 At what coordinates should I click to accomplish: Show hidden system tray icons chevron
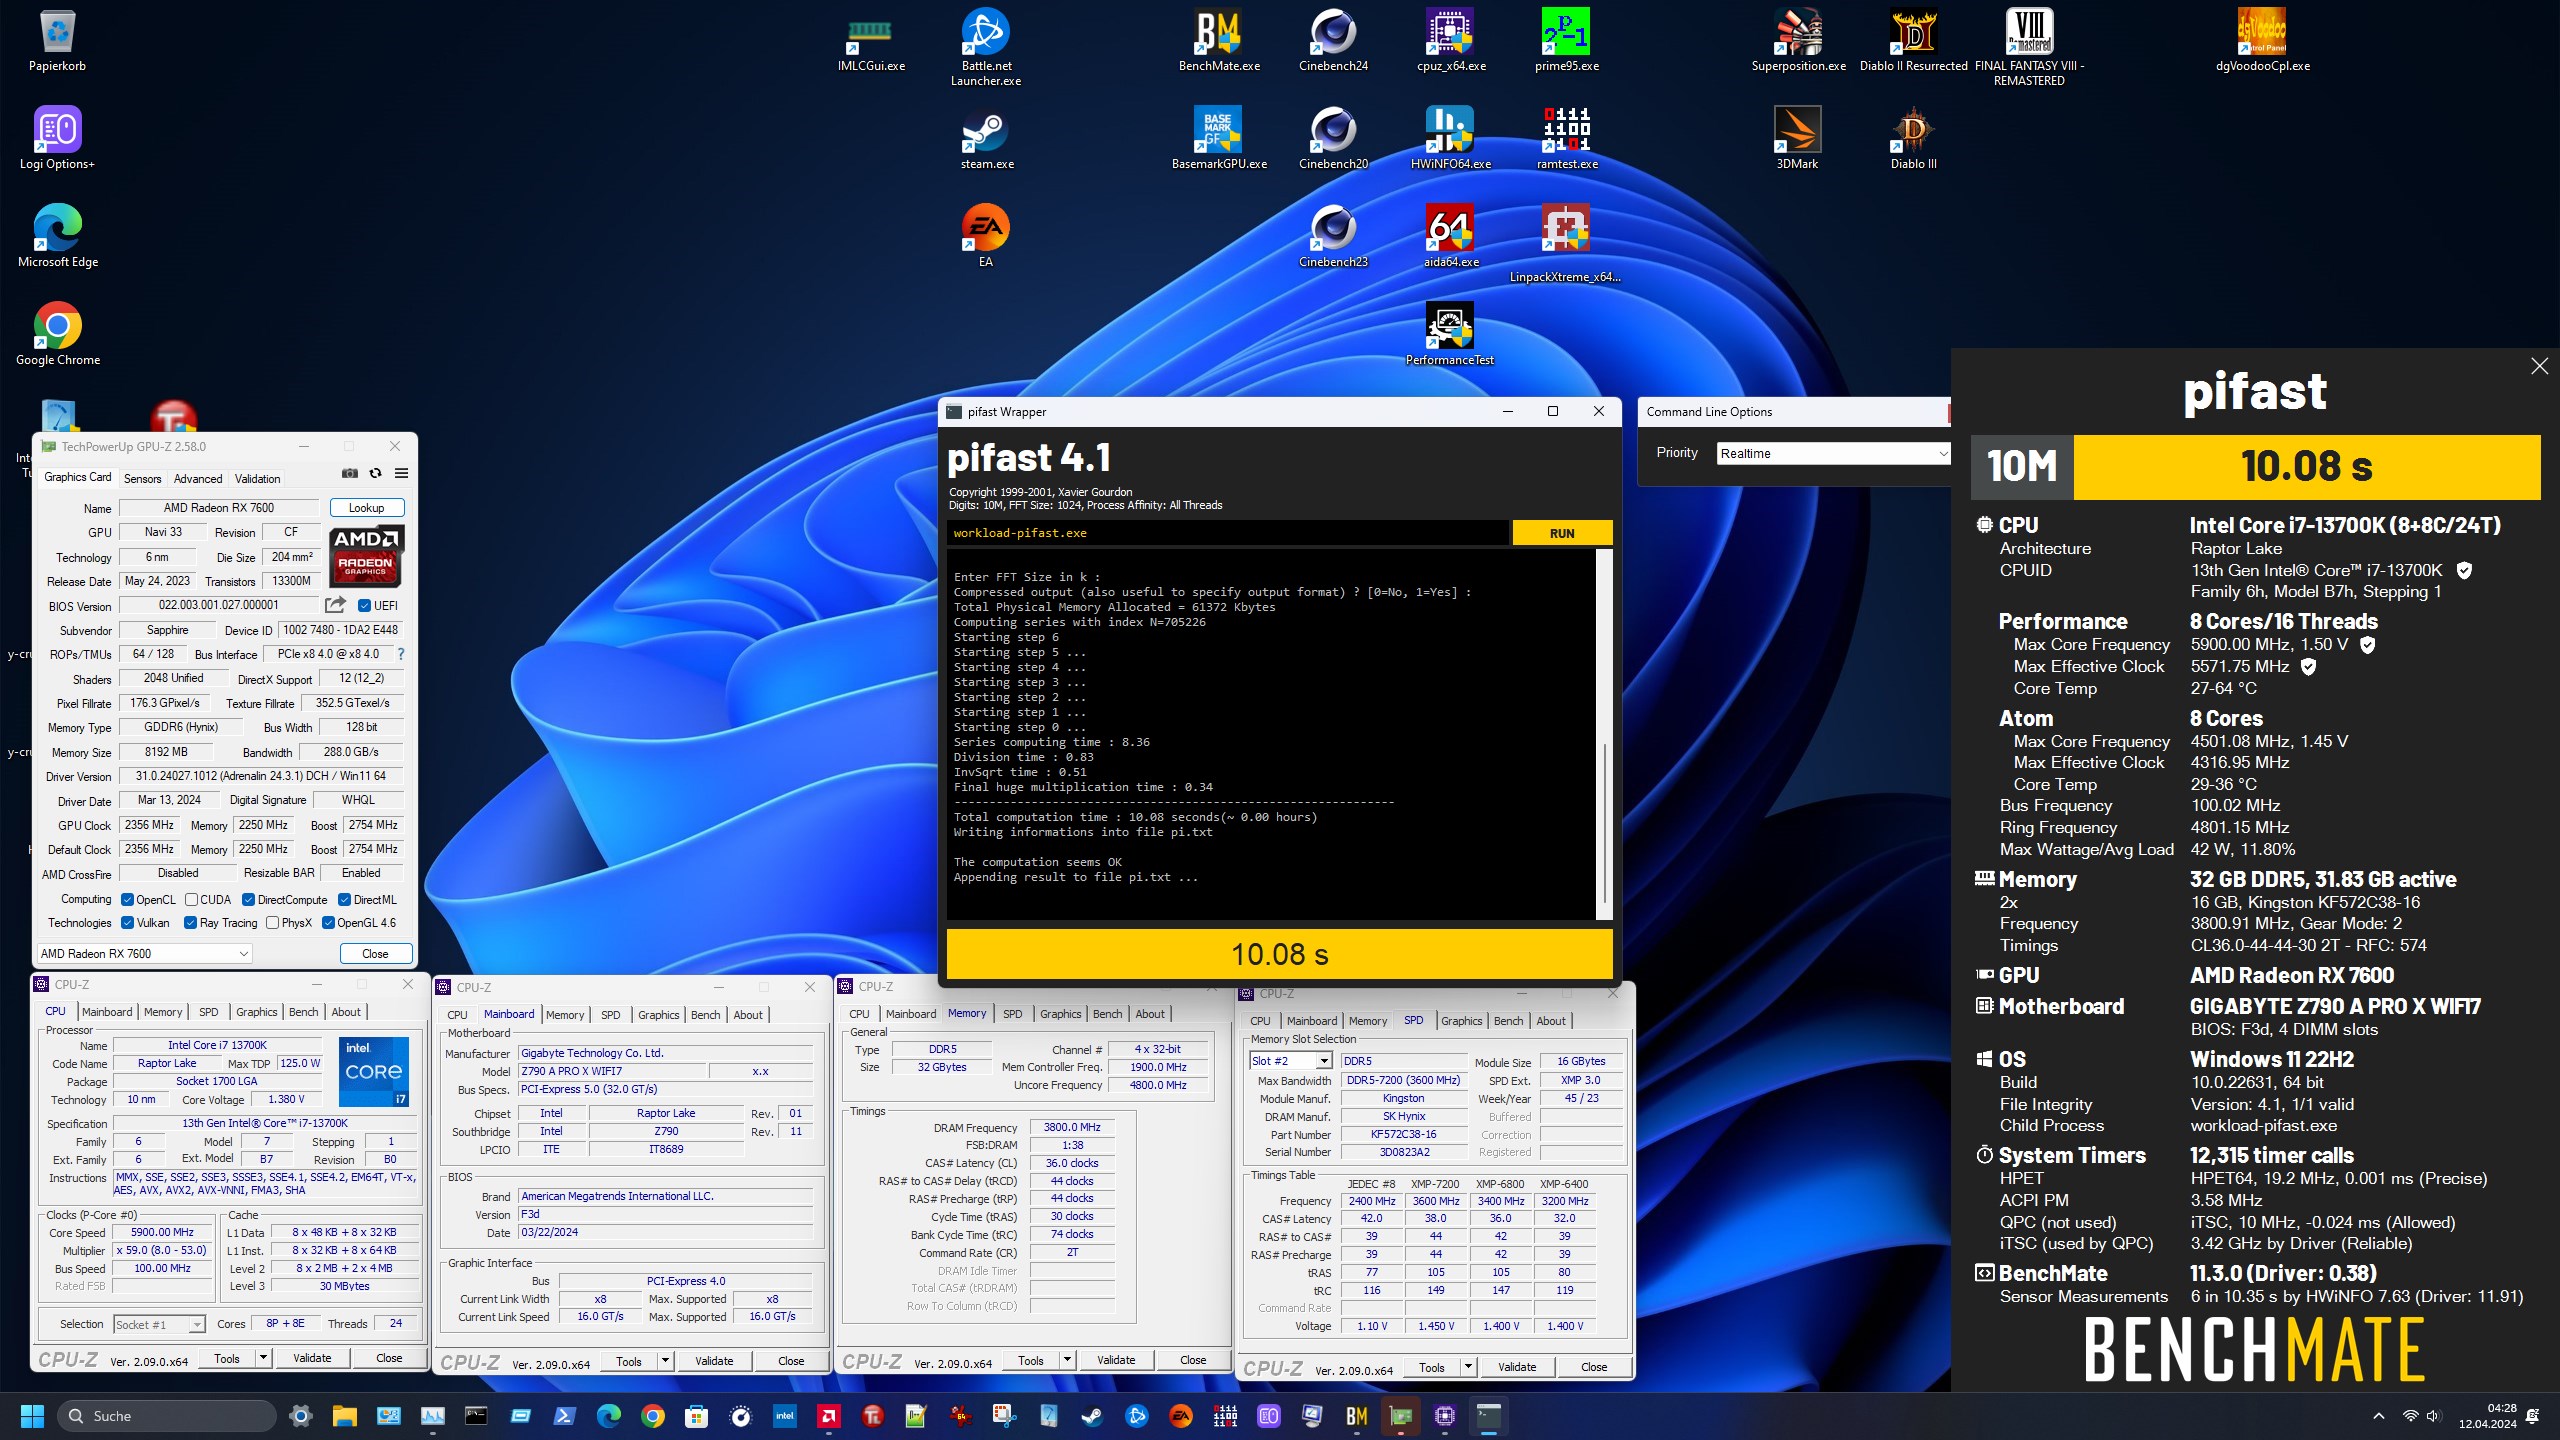pos(2379,1416)
